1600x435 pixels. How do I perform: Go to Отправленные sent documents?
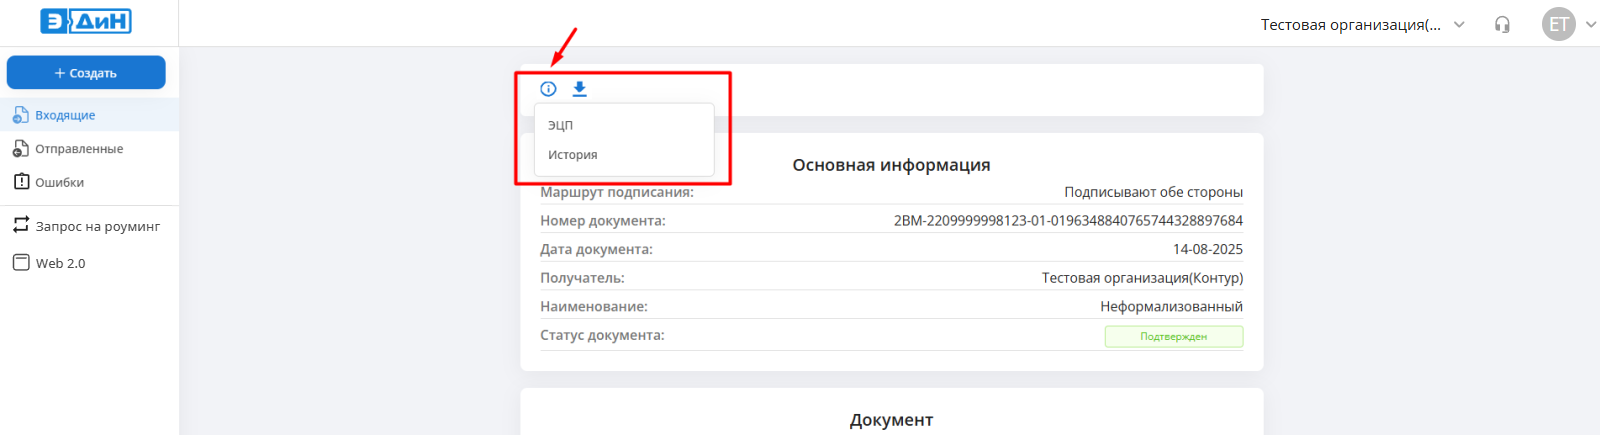pyautogui.click(x=78, y=149)
